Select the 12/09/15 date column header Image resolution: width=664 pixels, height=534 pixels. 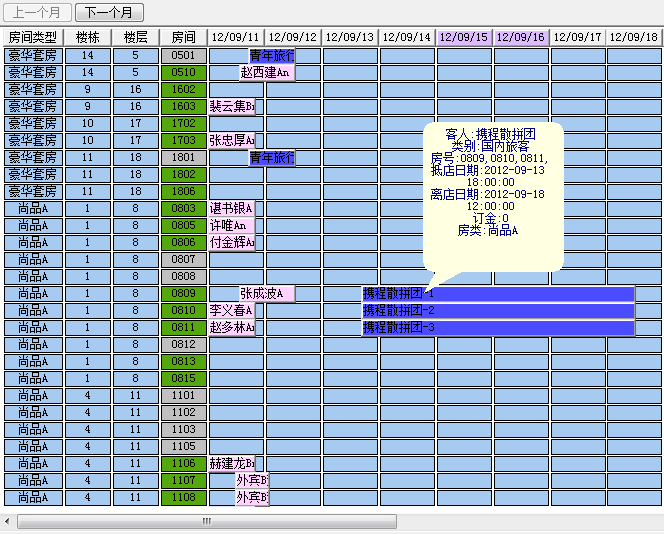(x=464, y=37)
